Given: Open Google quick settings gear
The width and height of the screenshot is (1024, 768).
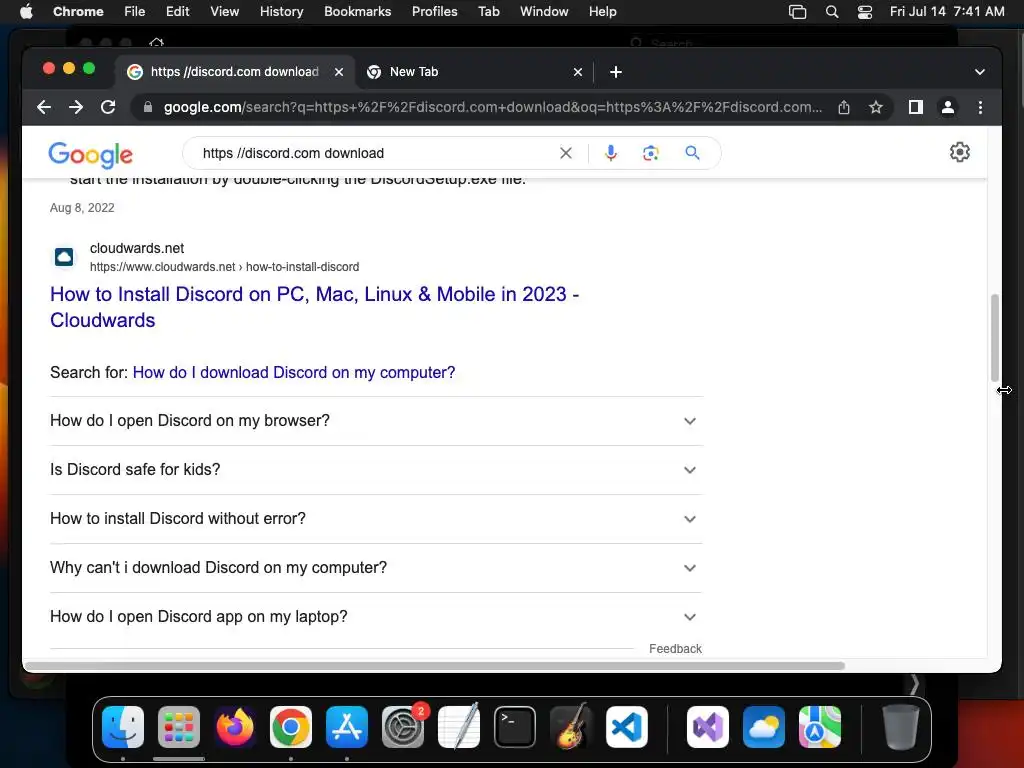Looking at the screenshot, I should point(959,152).
